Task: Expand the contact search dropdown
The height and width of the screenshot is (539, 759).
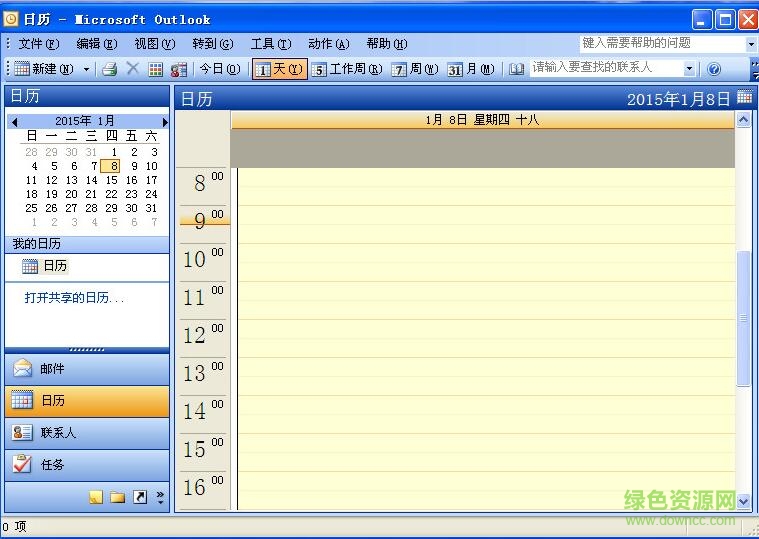Action: coord(689,69)
